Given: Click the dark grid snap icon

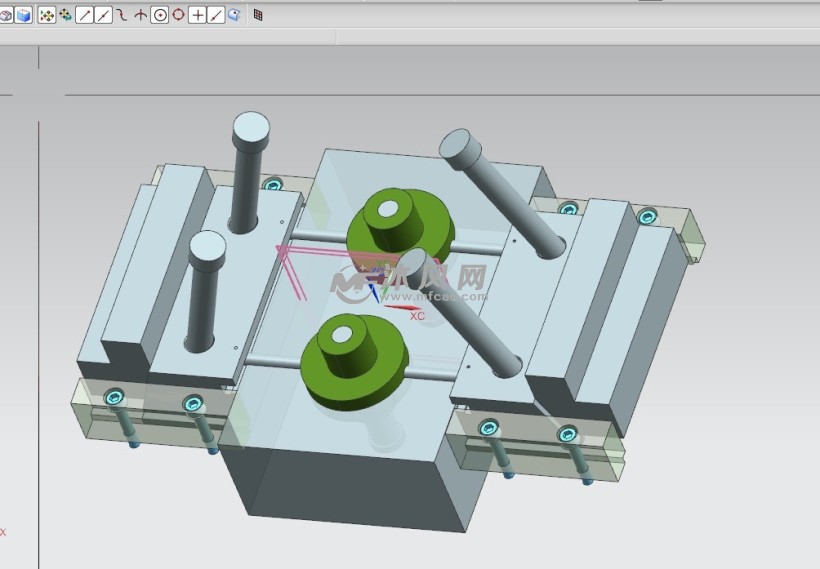Looking at the screenshot, I should [x=258, y=15].
